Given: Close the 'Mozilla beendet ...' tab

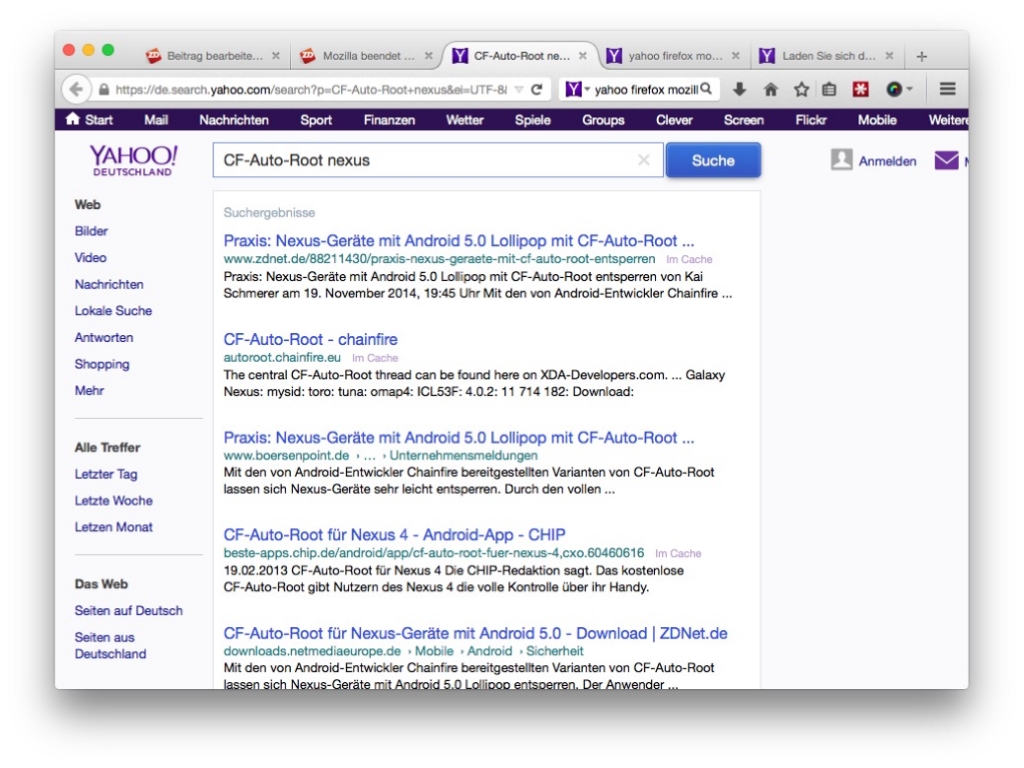Looking at the screenshot, I should (428, 56).
